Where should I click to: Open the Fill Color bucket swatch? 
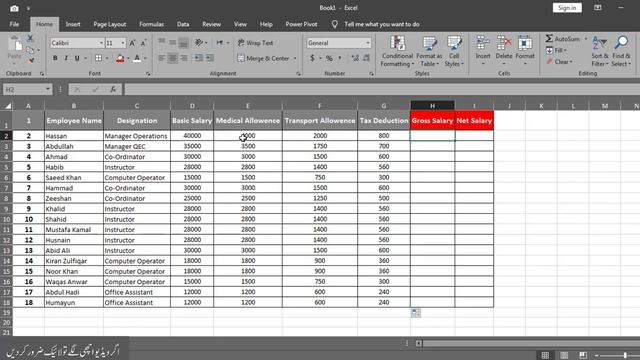click(x=120, y=58)
